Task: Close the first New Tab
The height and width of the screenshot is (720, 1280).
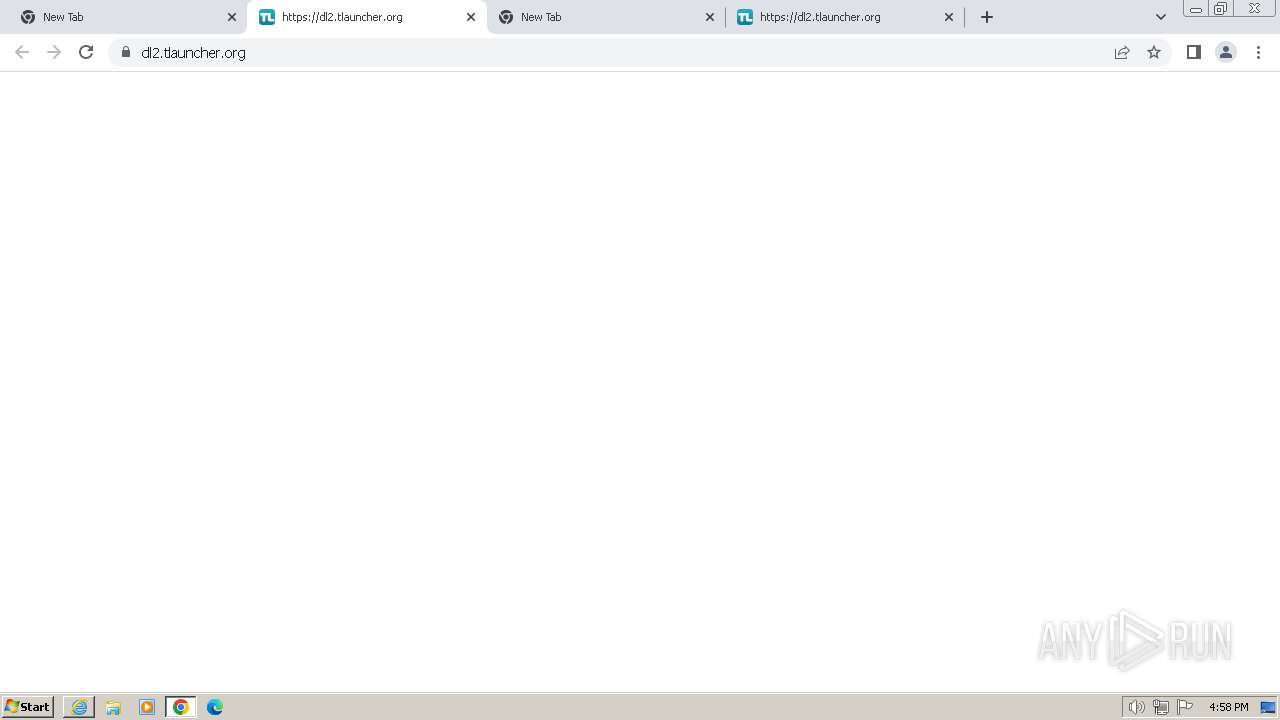Action: tap(232, 17)
